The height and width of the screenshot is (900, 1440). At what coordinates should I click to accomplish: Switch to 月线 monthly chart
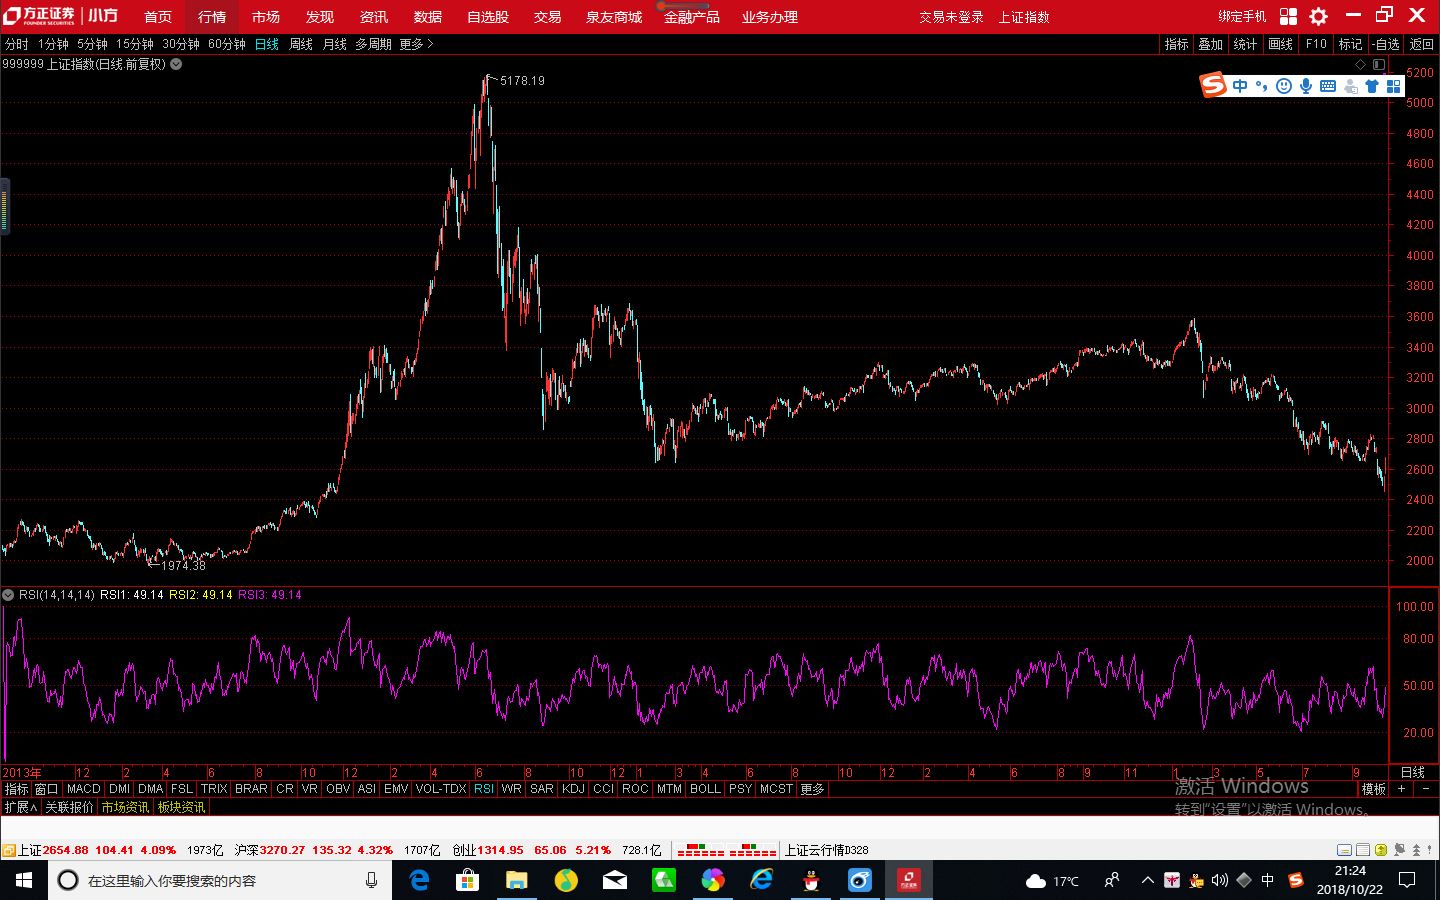pos(335,44)
